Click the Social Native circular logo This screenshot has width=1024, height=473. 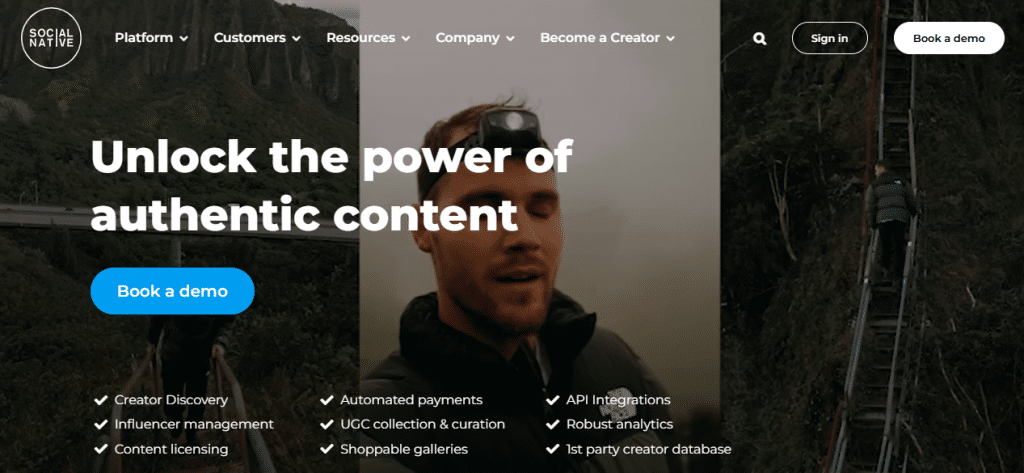point(52,38)
